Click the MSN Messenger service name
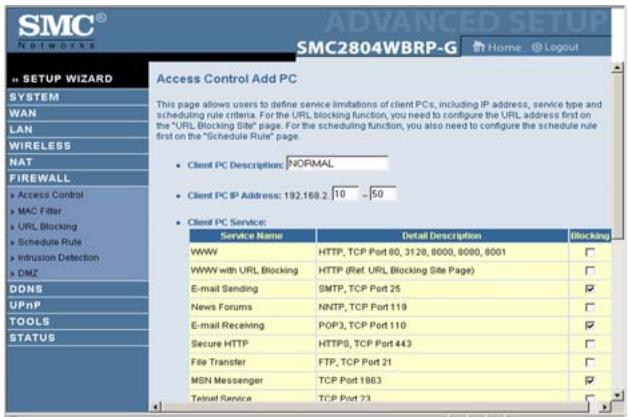The image size is (628, 417). pyautogui.click(x=227, y=381)
